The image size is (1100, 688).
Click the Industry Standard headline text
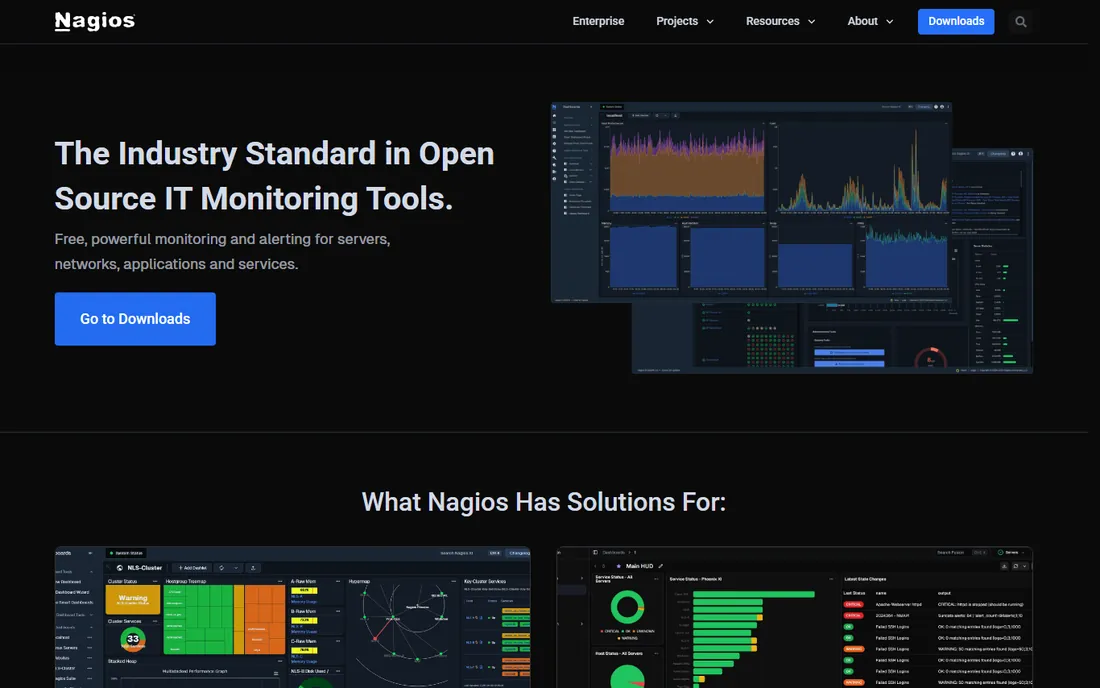274,176
